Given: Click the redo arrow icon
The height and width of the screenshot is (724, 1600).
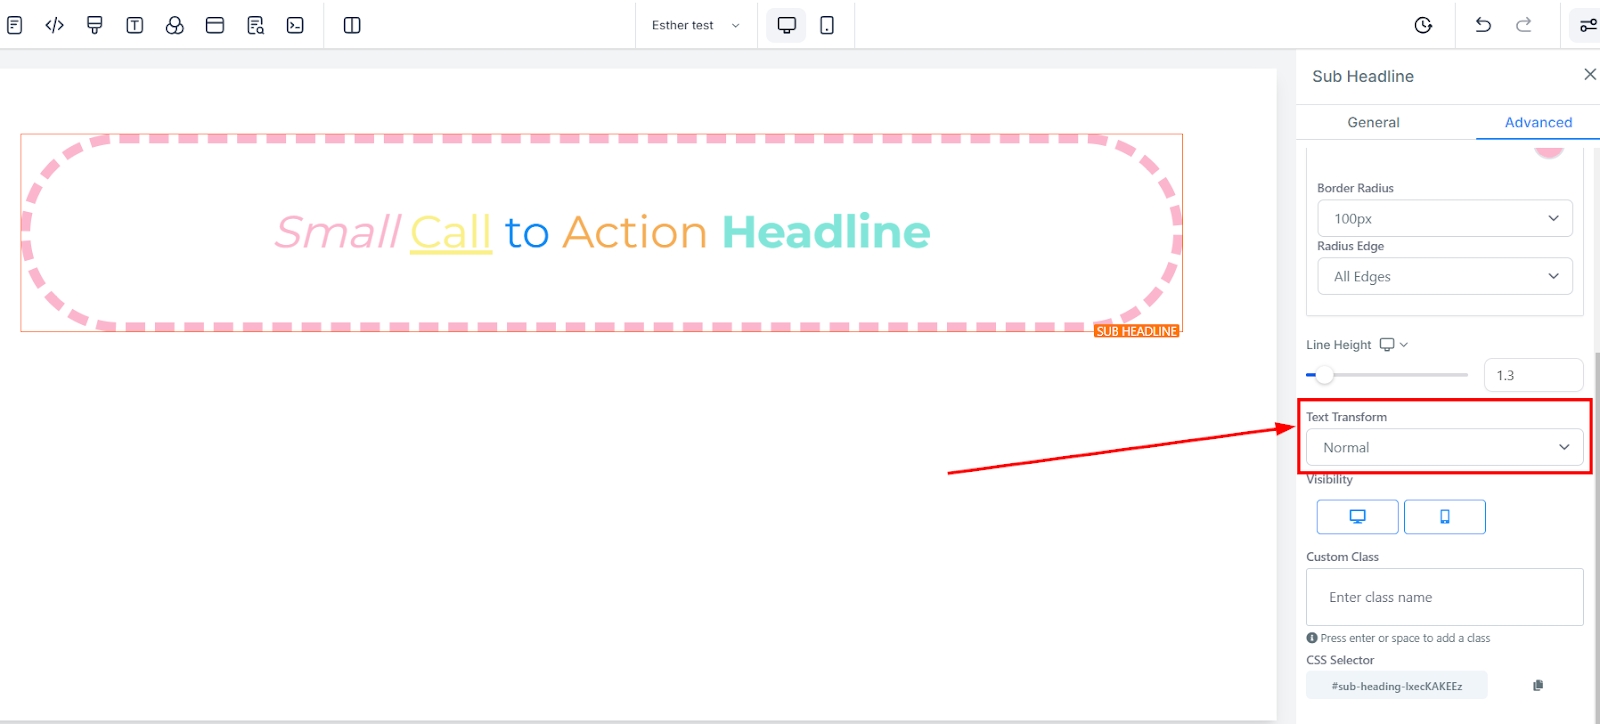Looking at the screenshot, I should [1523, 25].
